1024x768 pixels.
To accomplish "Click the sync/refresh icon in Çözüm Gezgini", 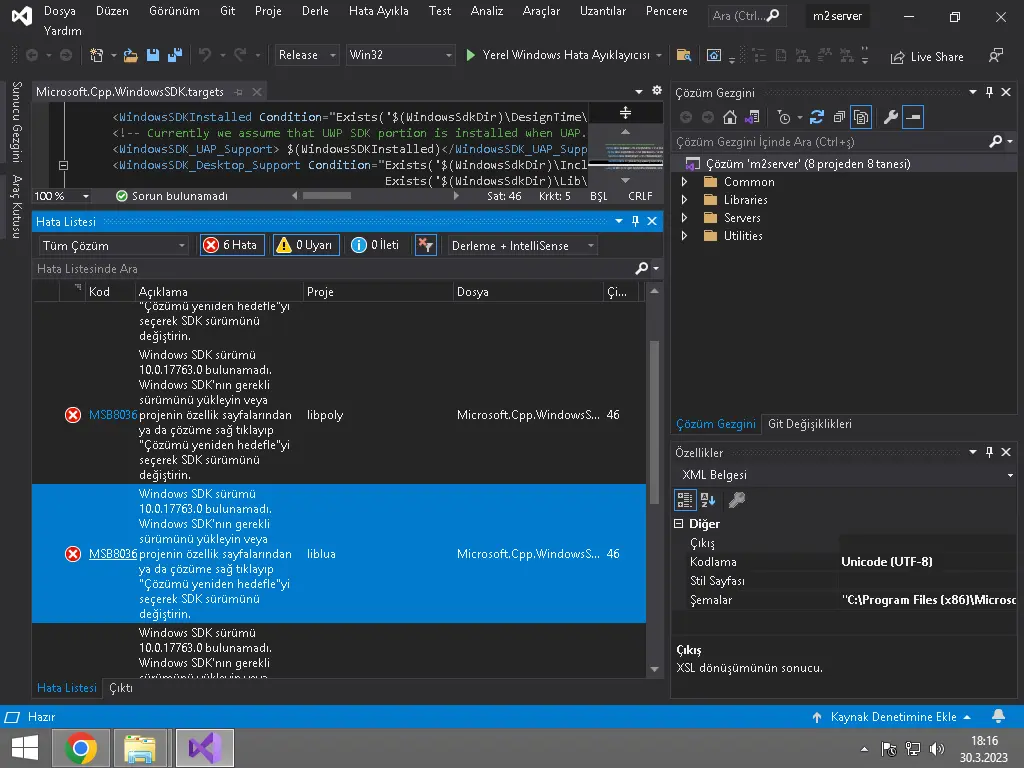I will click(817, 118).
